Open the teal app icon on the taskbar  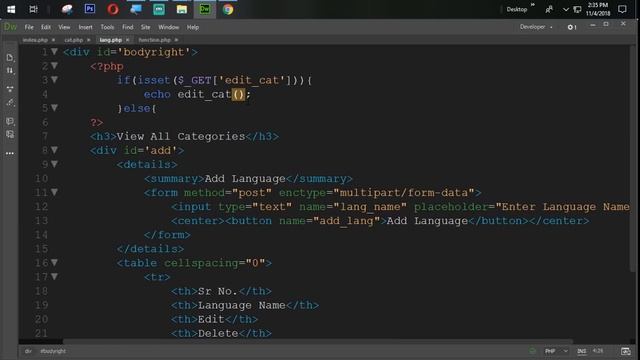pyautogui.click(x=159, y=9)
